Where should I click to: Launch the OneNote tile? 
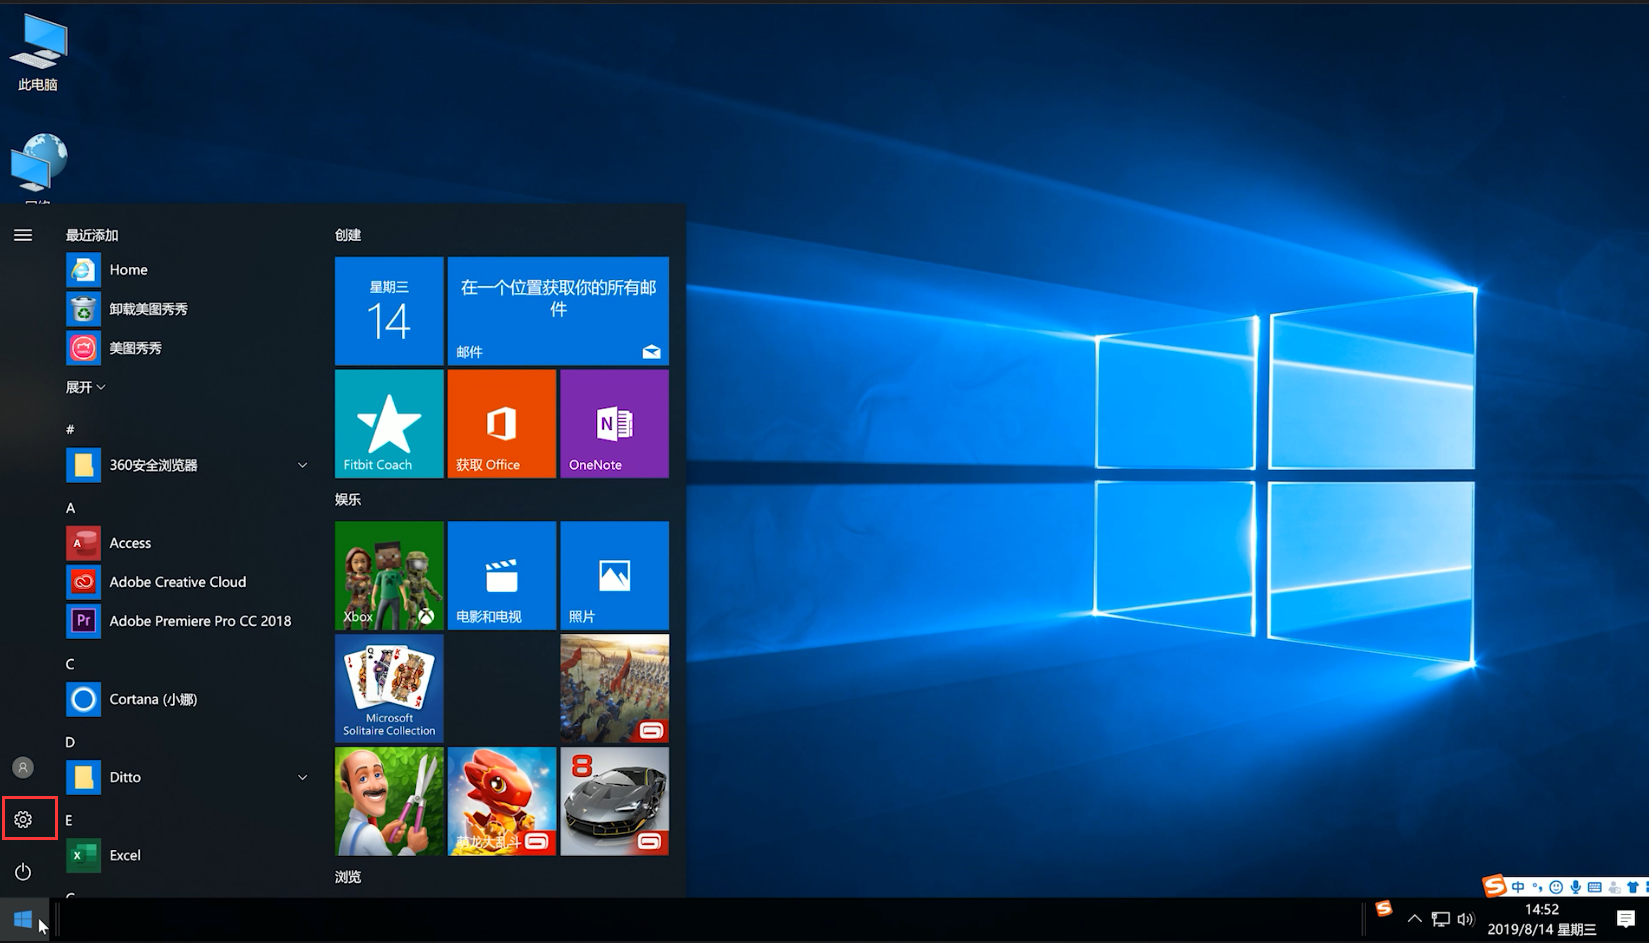615,424
